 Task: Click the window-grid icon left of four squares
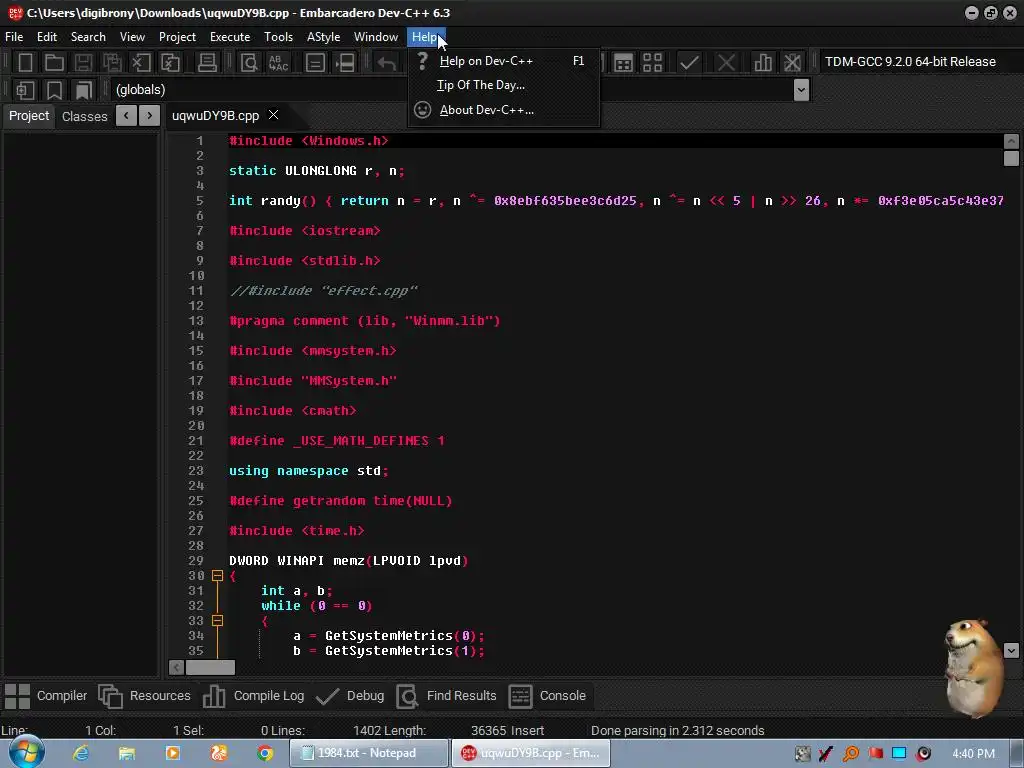624,62
